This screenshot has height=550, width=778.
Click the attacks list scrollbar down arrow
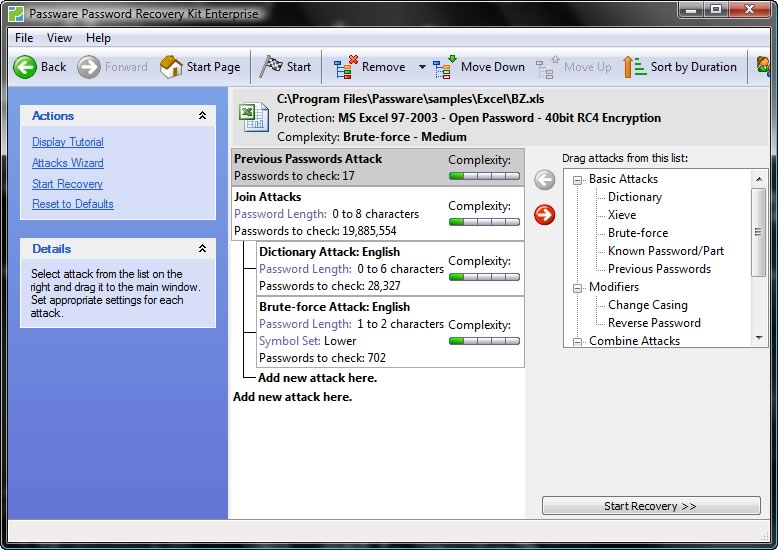point(759,338)
